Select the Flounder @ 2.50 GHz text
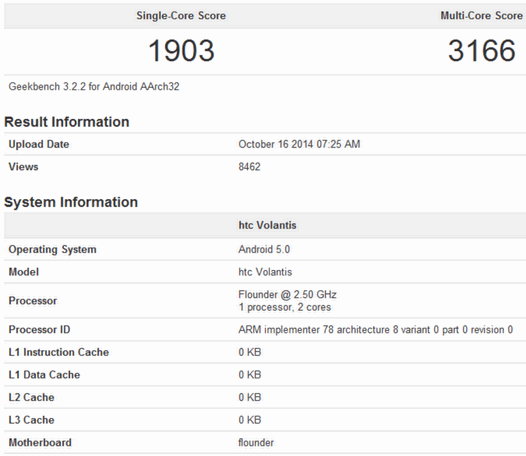The width and height of the screenshot is (526, 456). [287, 295]
